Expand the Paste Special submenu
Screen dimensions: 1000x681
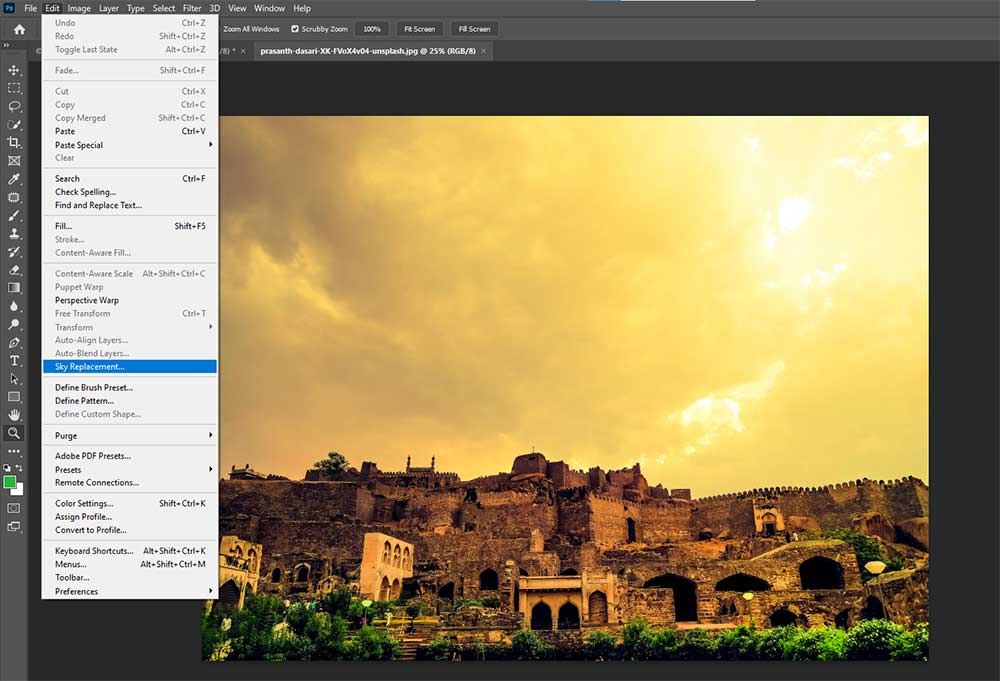[x=130, y=145]
